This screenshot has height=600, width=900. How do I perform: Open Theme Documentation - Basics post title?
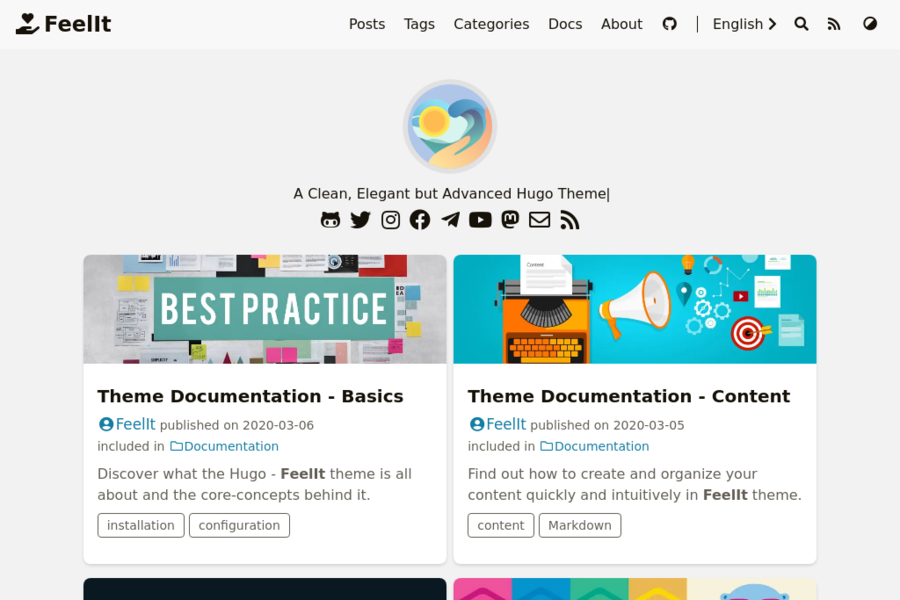(x=250, y=396)
